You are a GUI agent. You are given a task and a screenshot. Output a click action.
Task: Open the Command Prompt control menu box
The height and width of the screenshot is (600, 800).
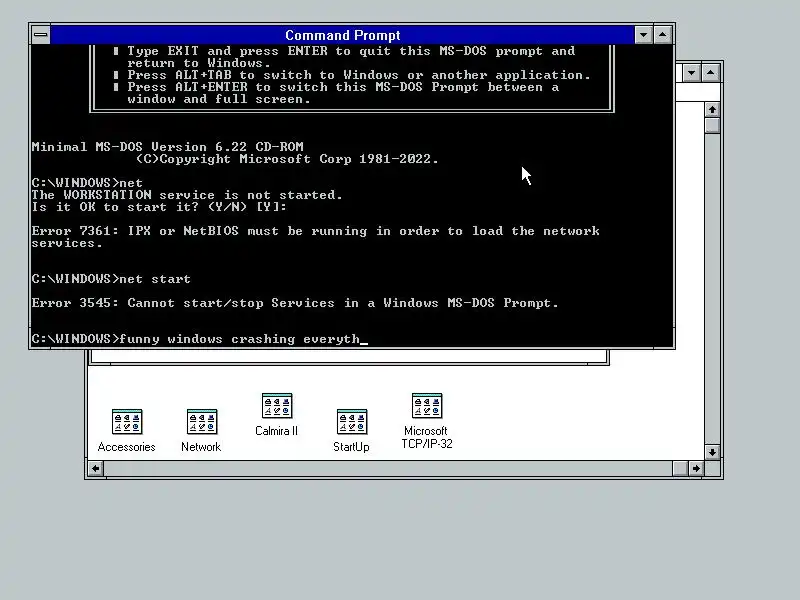41,35
